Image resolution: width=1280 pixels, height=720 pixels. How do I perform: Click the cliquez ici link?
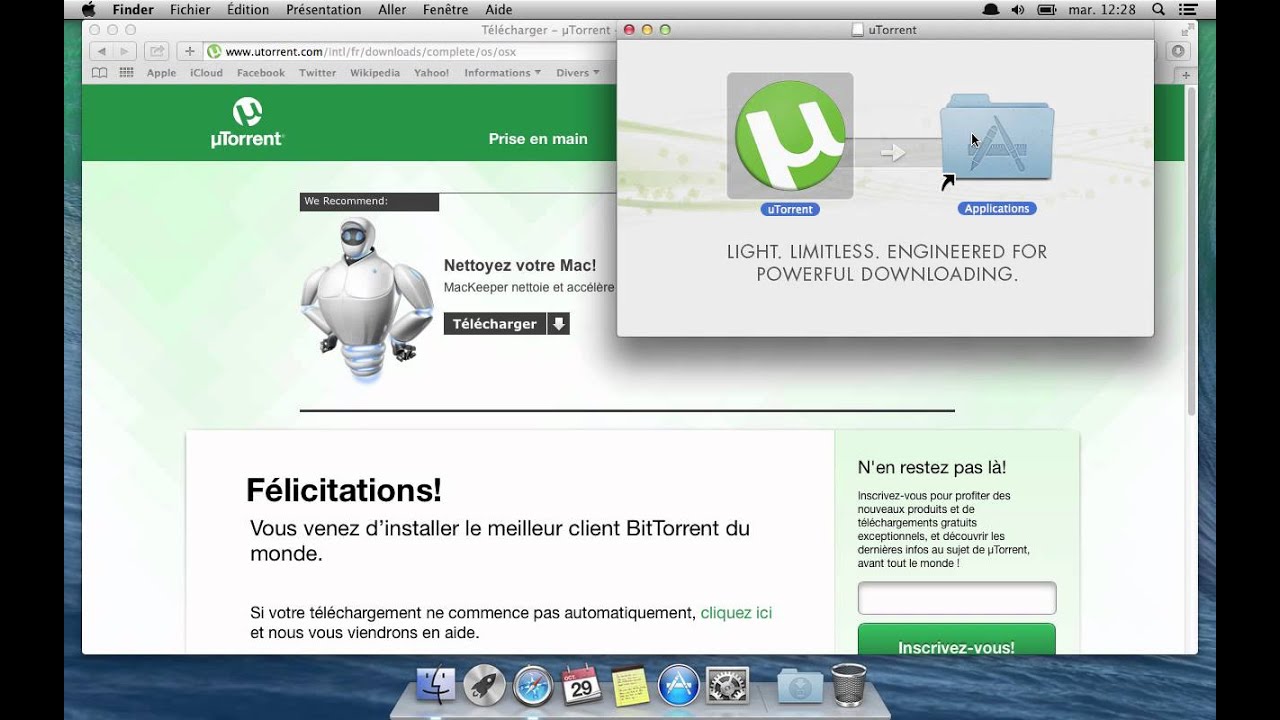736,613
